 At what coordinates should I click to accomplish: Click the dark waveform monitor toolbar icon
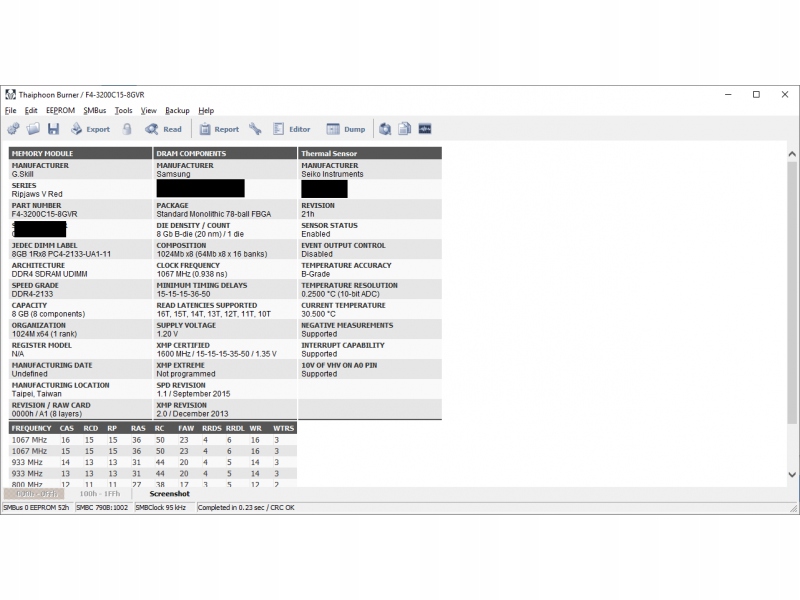coord(425,129)
